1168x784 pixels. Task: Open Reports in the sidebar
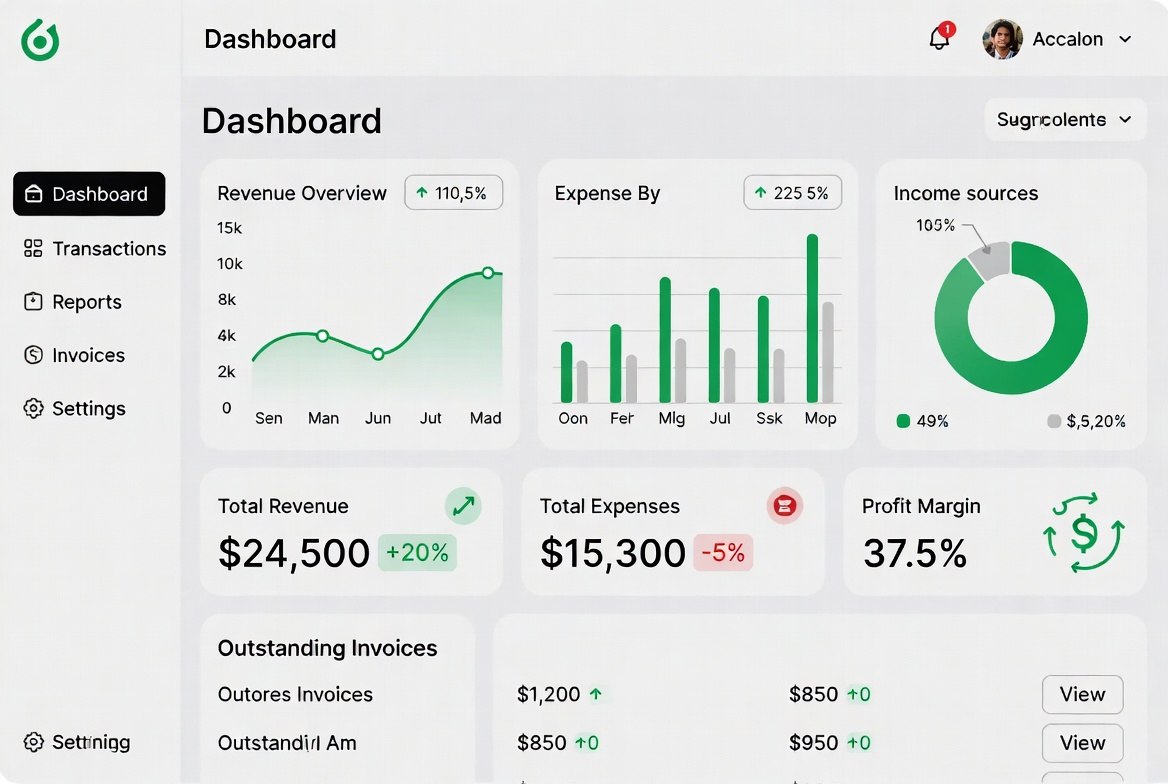(73, 302)
